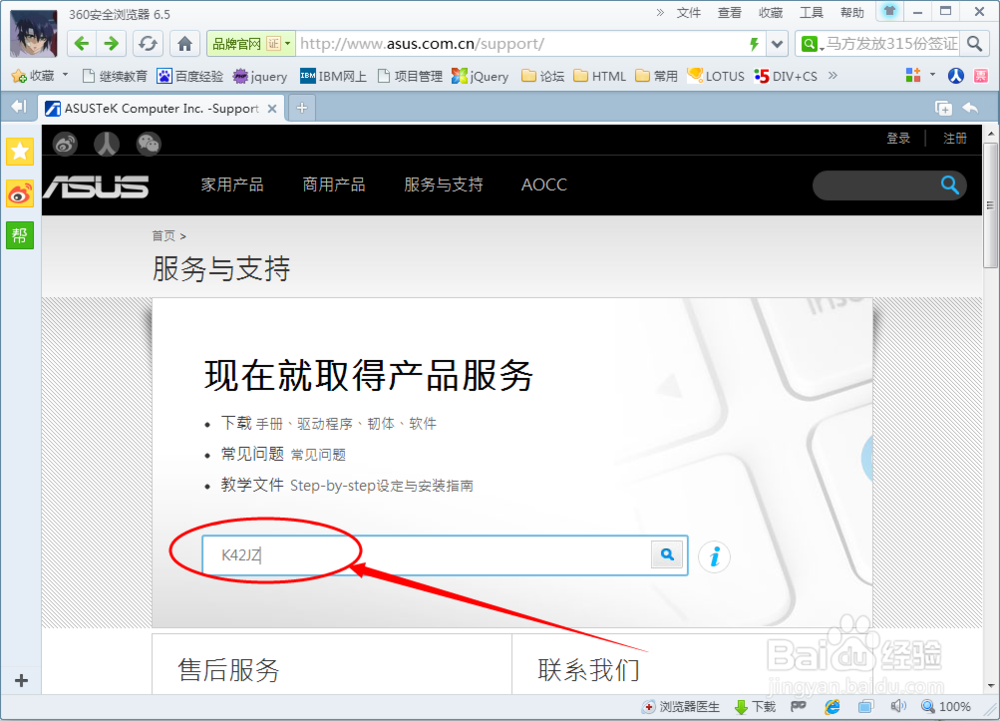Select the ASUSTeK Computer Inc. -Support tab

(159, 108)
